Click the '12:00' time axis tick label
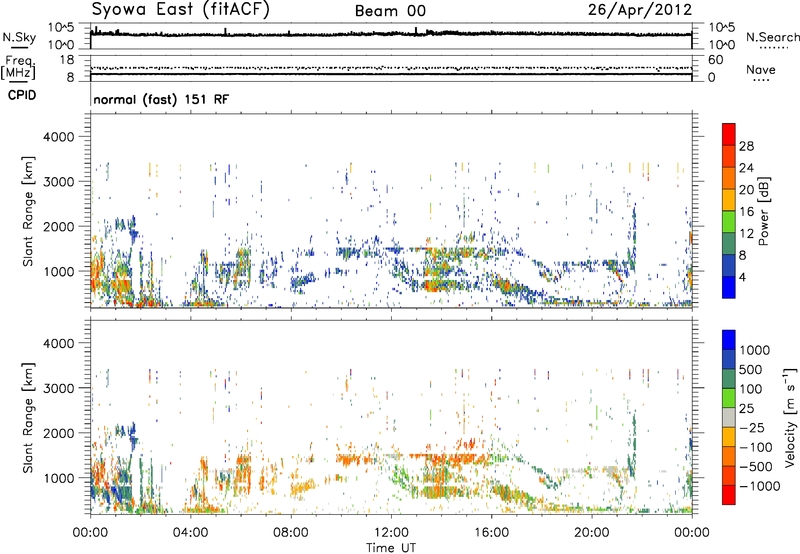Screen dimensions: 800x554 click(391, 533)
